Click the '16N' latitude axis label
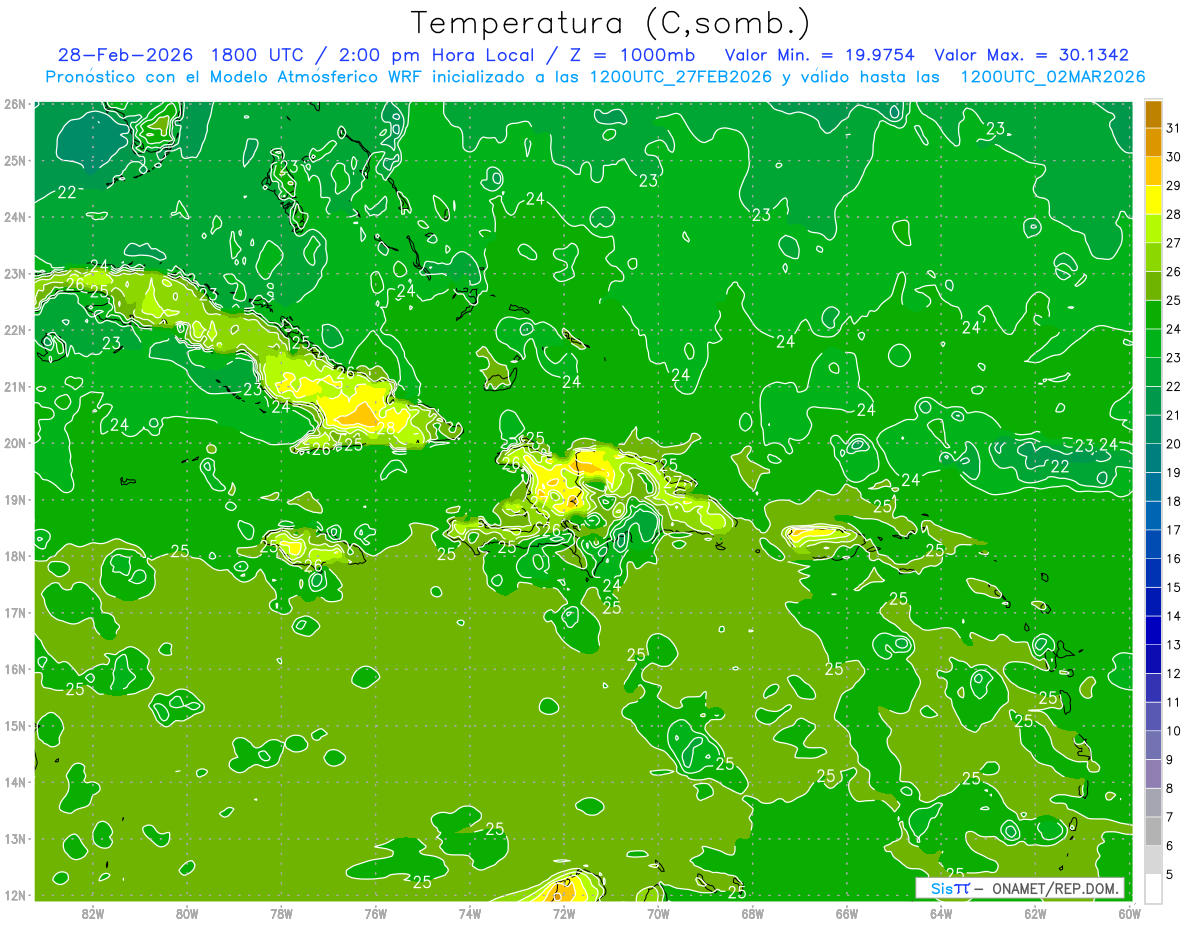 (x=14, y=669)
